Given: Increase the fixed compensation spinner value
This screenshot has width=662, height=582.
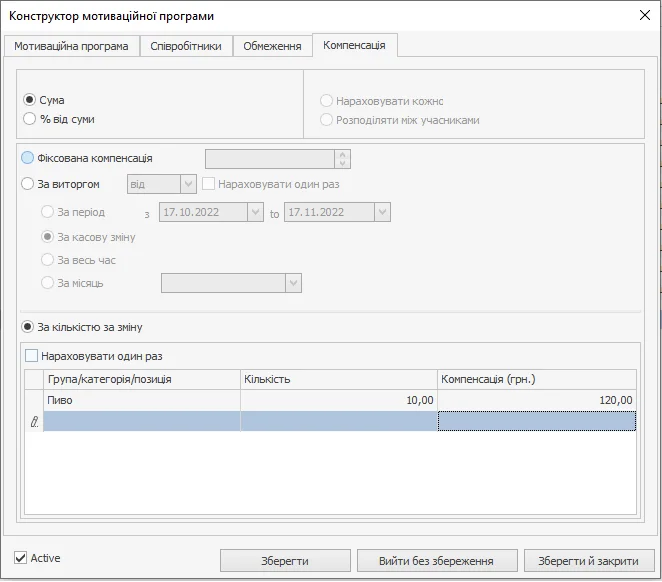Looking at the screenshot, I should (x=343, y=154).
